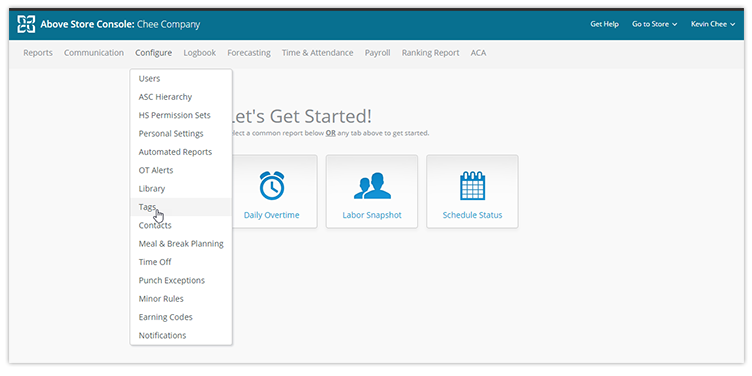Screen dimensions: 752x376
Task: Click the Get Help link
Action: click(x=604, y=24)
